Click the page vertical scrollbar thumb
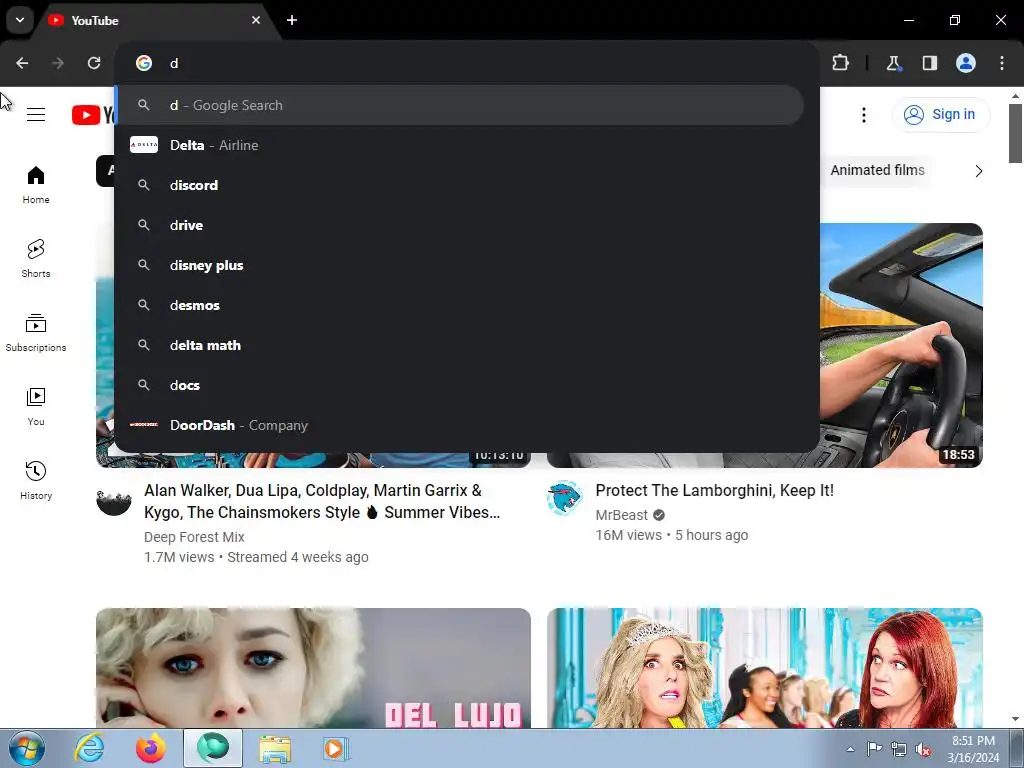The height and width of the screenshot is (768, 1024). coord(1016,133)
